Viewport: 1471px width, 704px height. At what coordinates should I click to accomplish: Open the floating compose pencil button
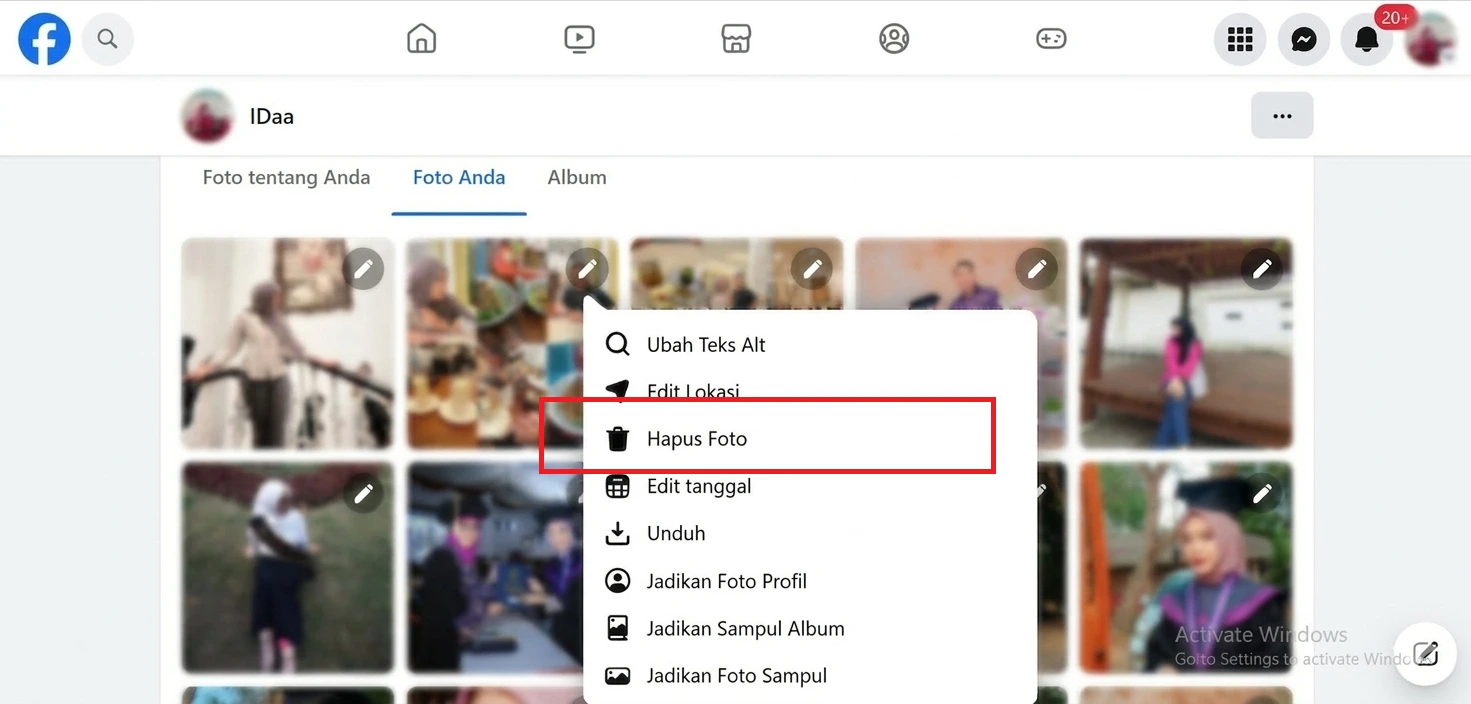click(x=1424, y=654)
